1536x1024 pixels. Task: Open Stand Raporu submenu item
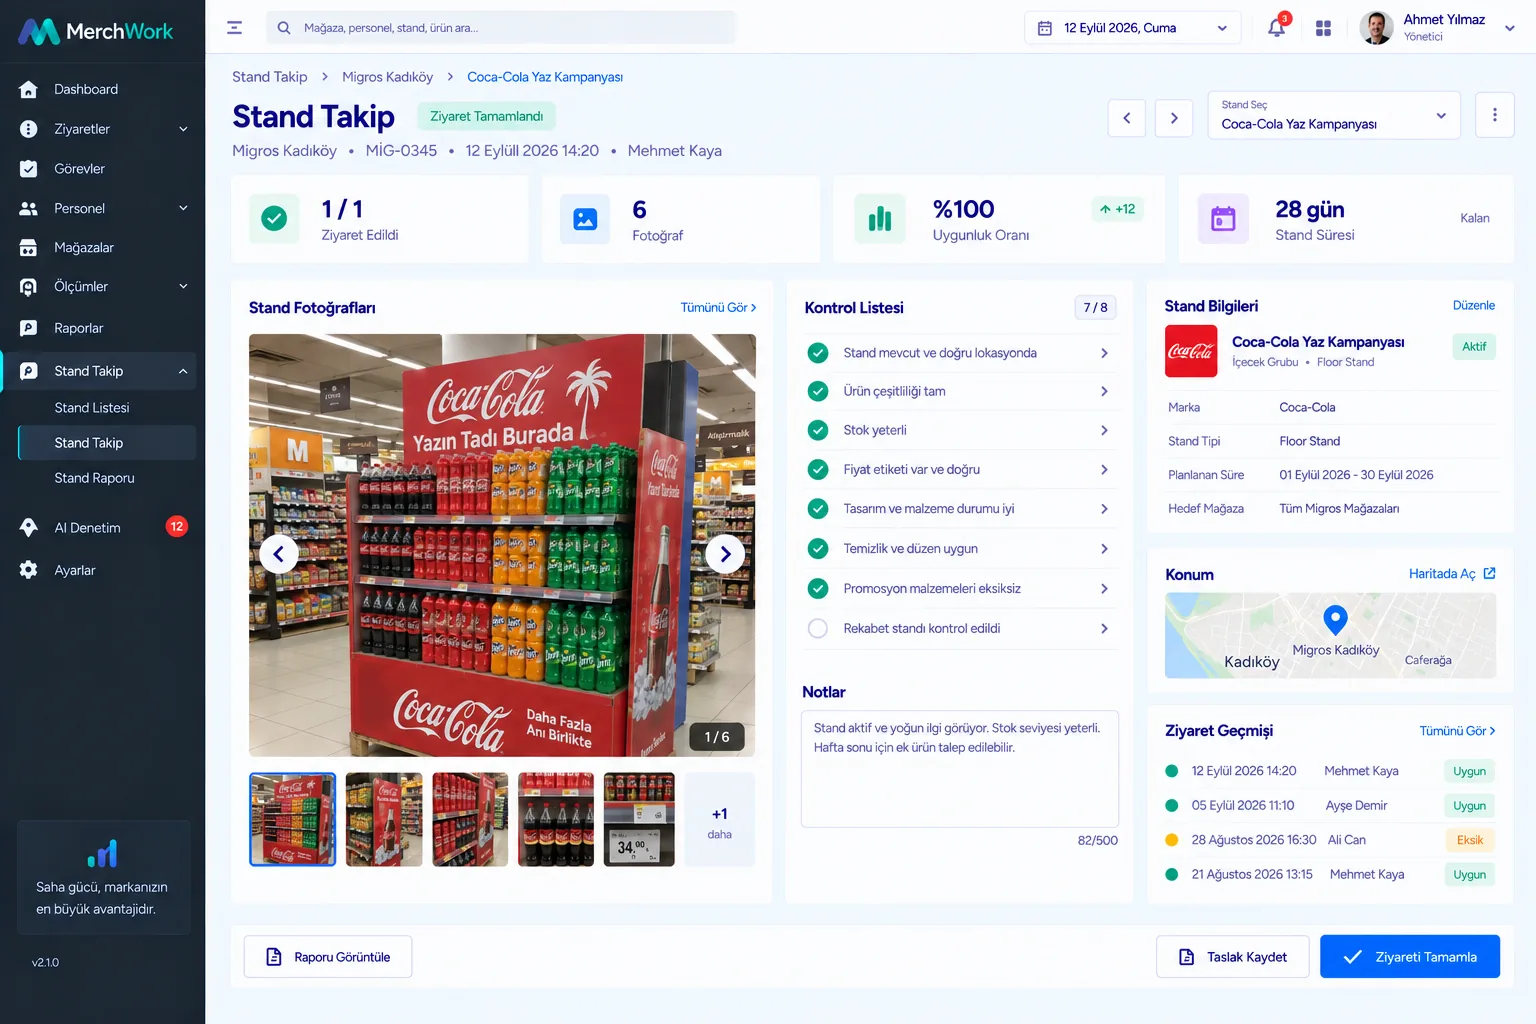coord(94,478)
